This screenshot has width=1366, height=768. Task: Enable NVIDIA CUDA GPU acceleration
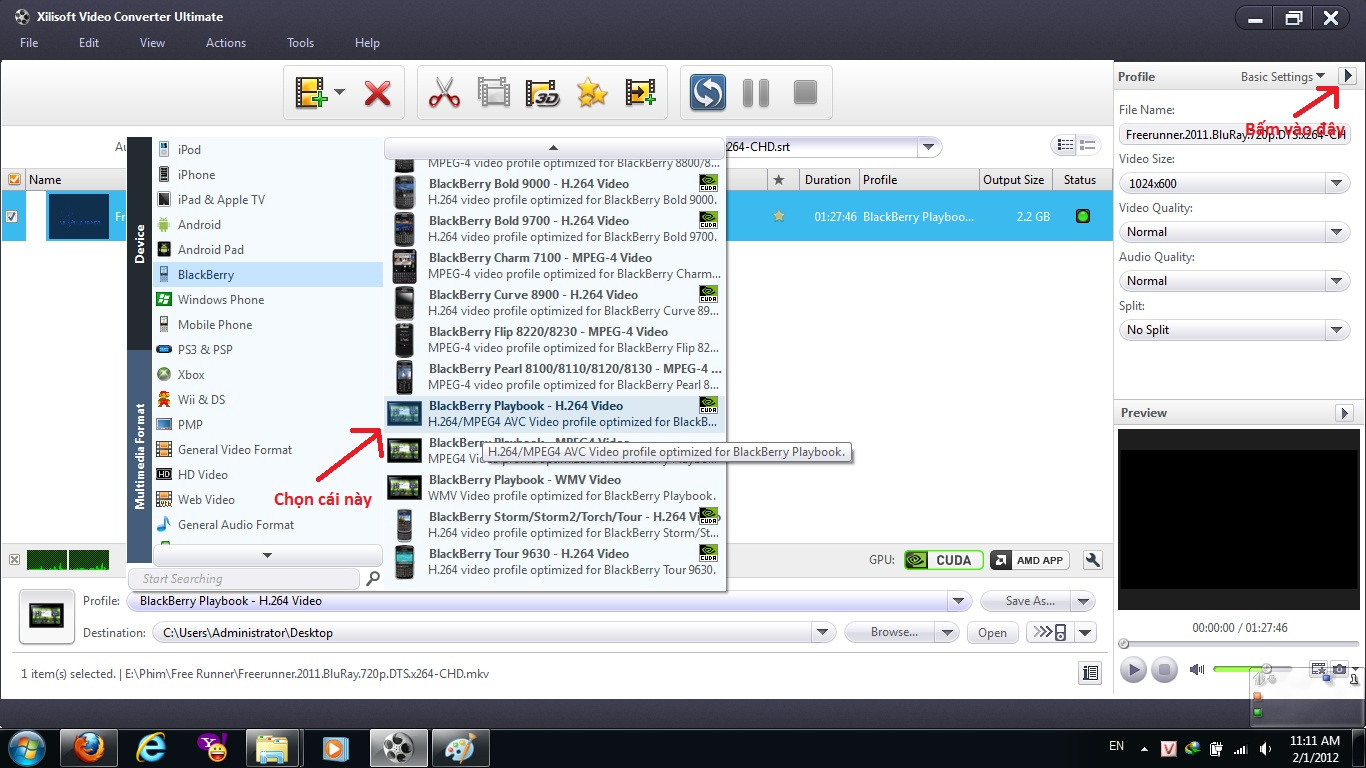pyautogui.click(x=943, y=560)
